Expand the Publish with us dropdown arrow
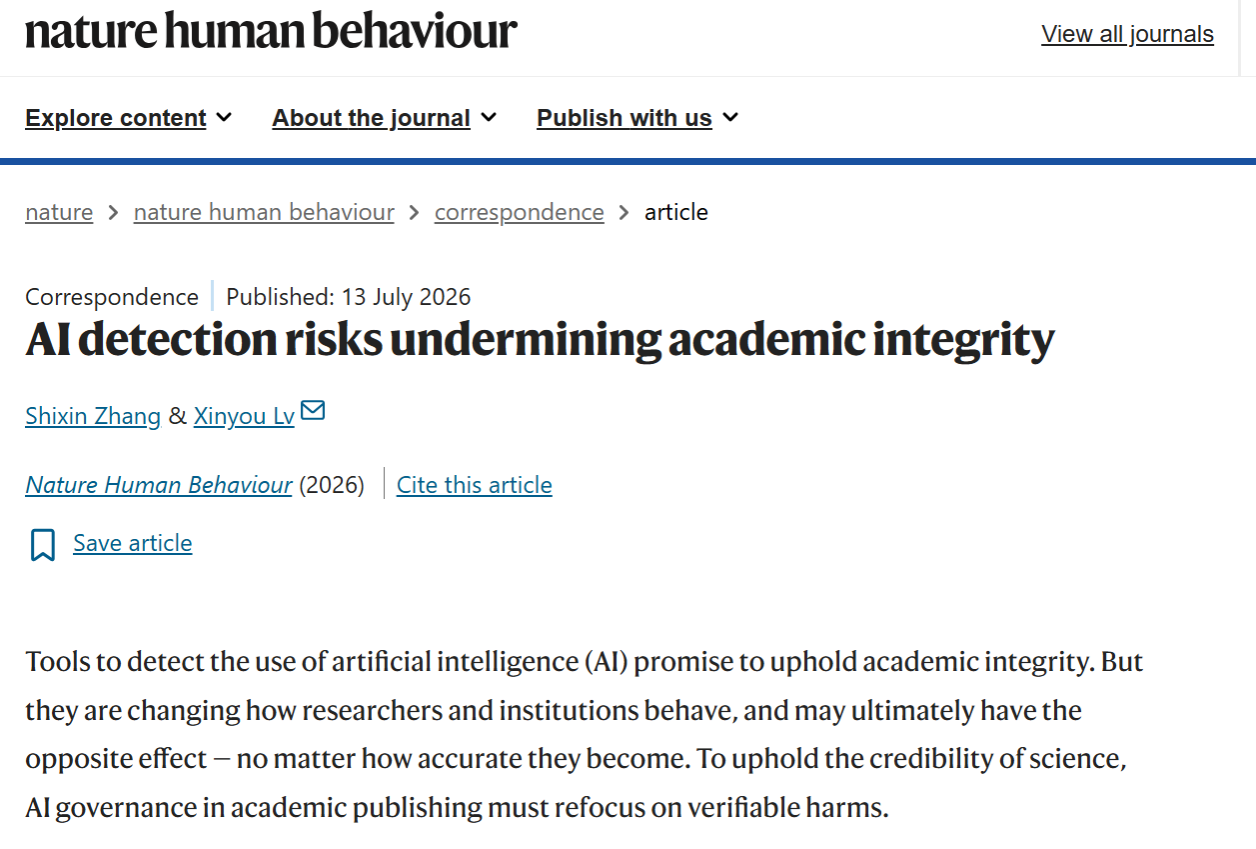 [x=730, y=118]
